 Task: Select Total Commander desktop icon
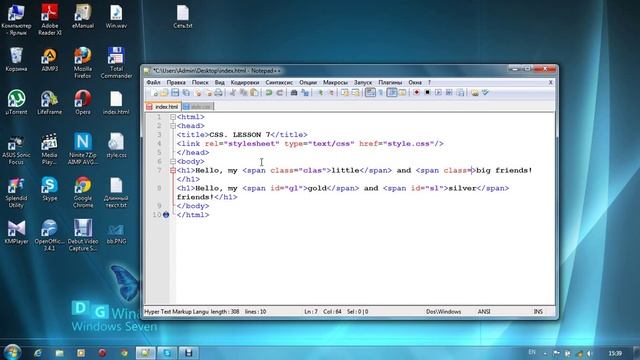[x=116, y=62]
